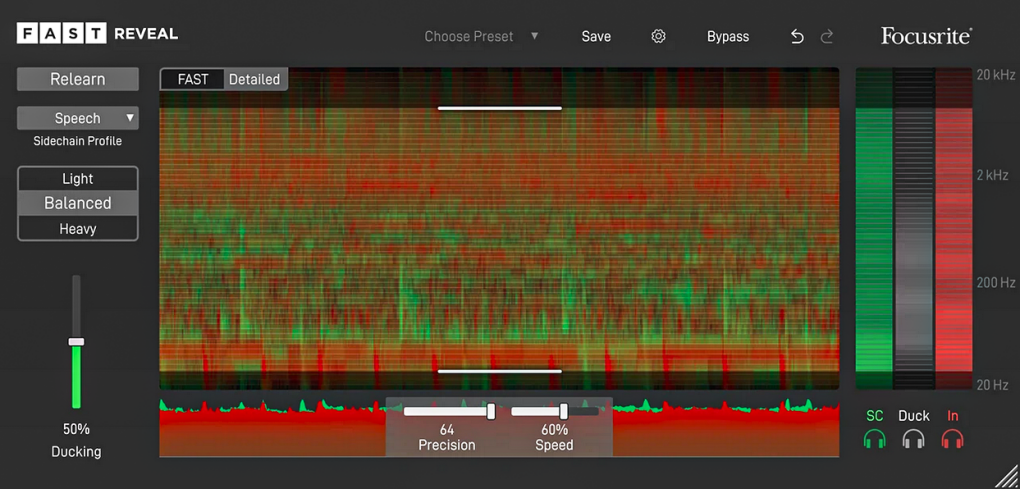This screenshot has height=489, width=1020.
Task: Toggle the Bypass button
Action: click(x=728, y=36)
